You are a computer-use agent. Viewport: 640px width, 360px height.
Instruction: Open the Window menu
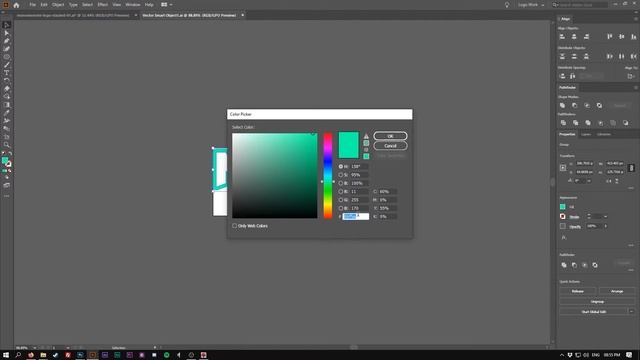[x=133, y=5]
